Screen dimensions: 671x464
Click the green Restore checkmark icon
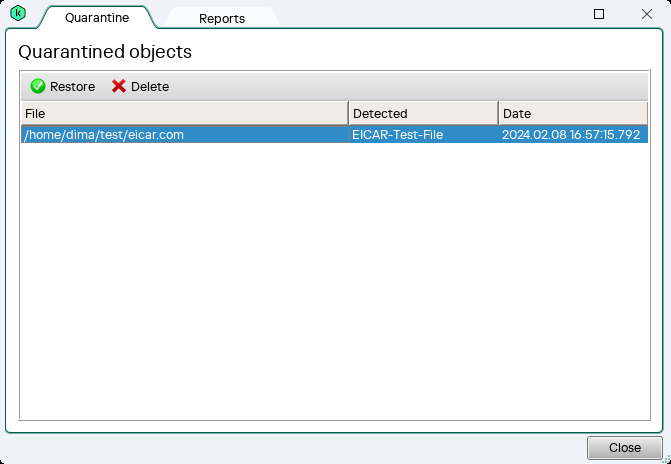coord(38,86)
